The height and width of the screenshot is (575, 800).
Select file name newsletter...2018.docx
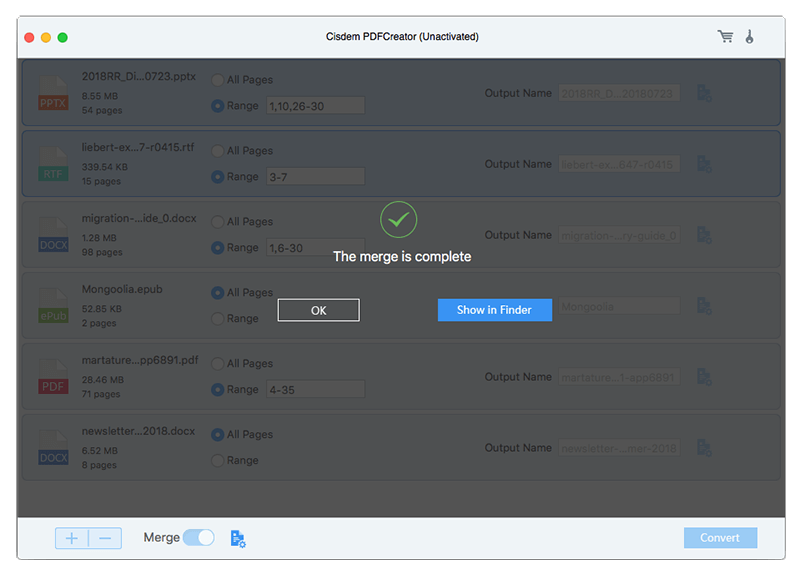tap(138, 431)
